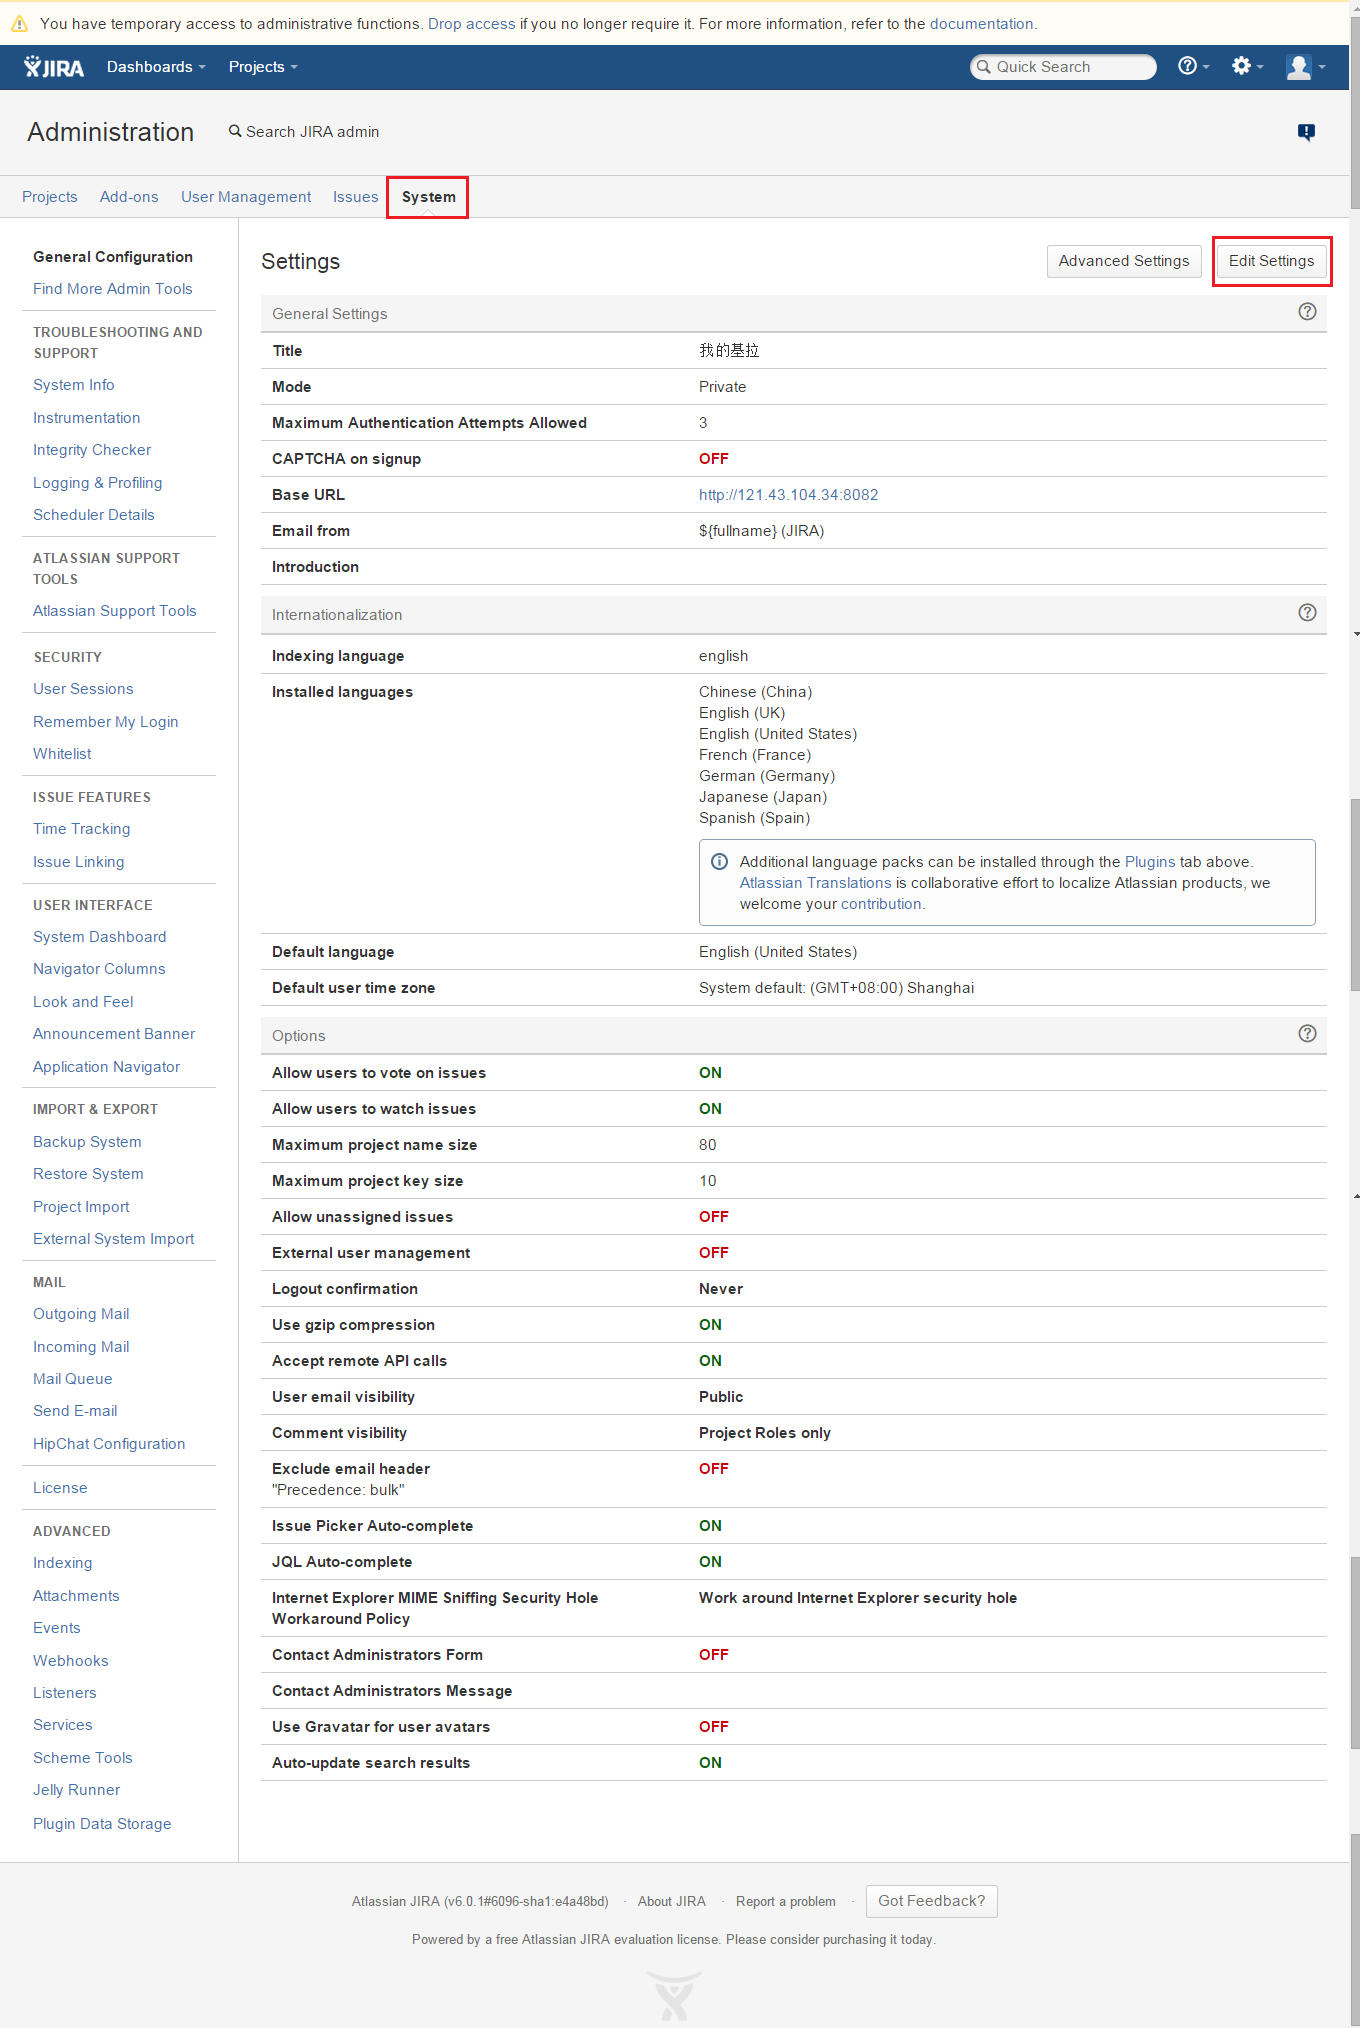Focus the Quick Search field
This screenshot has height=2028, width=1360.
pos(1063,67)
